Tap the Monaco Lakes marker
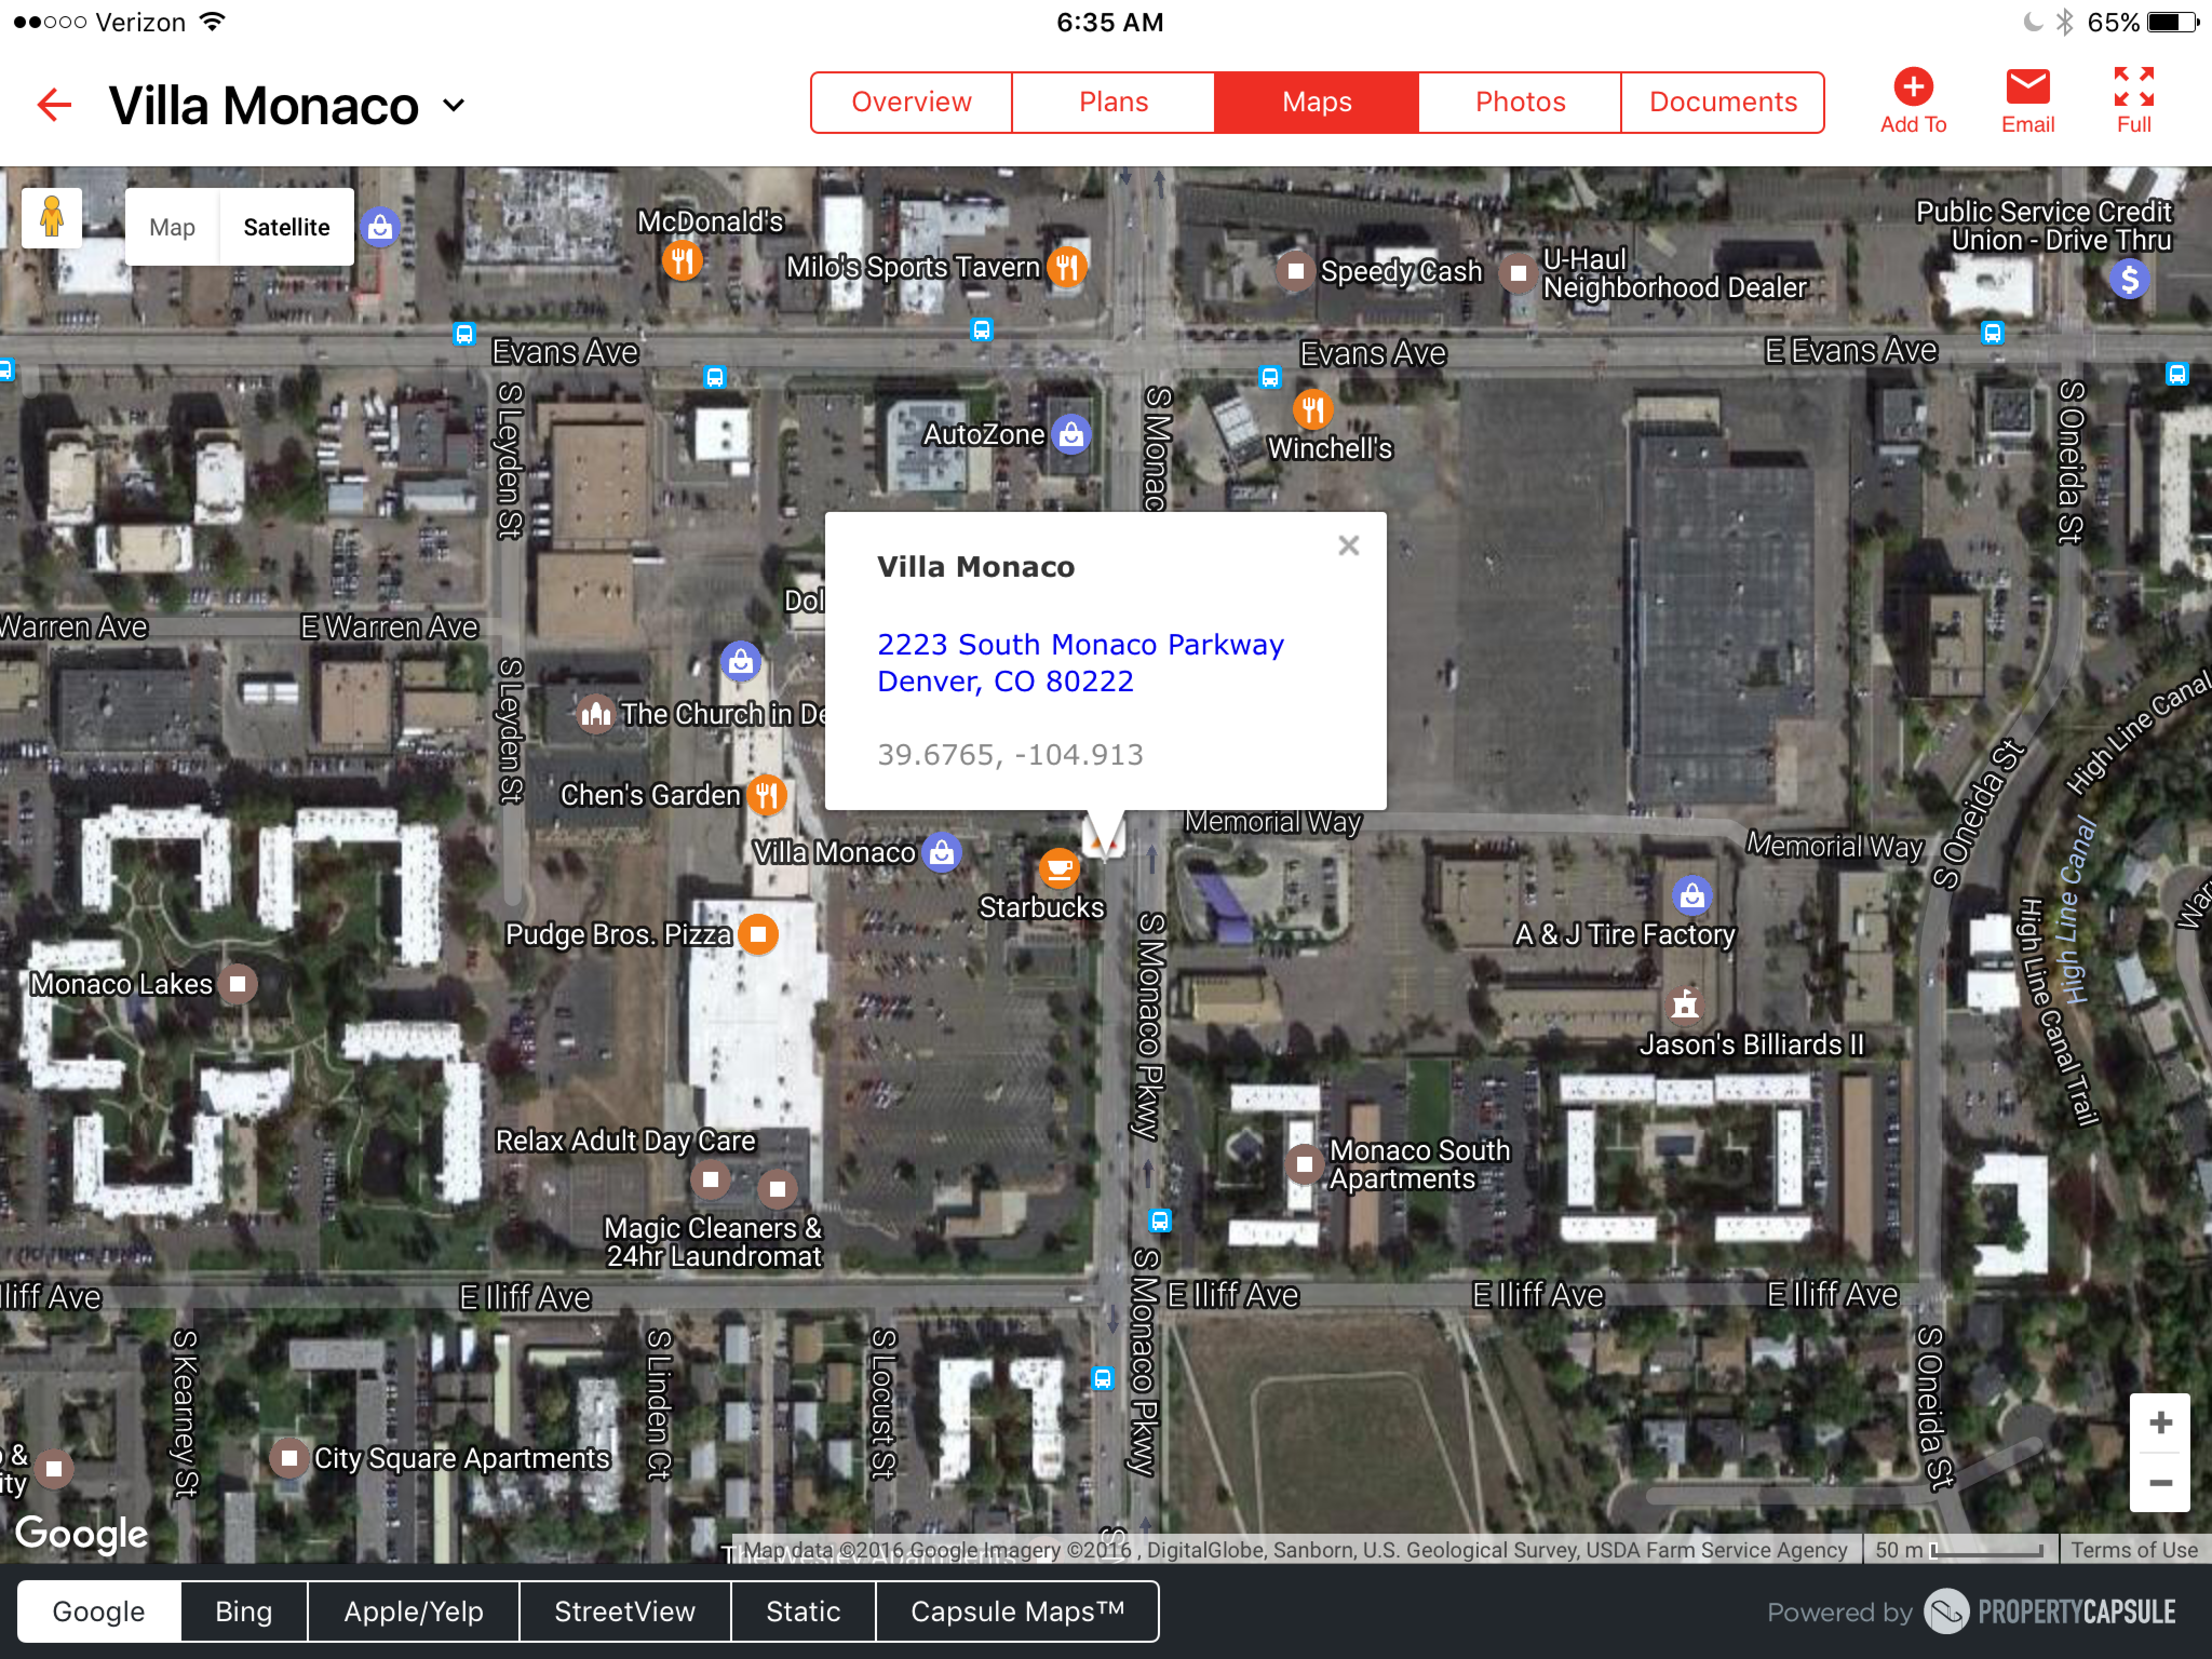Viewport: 2212px width, 1659px height. [x=237, y=984]
